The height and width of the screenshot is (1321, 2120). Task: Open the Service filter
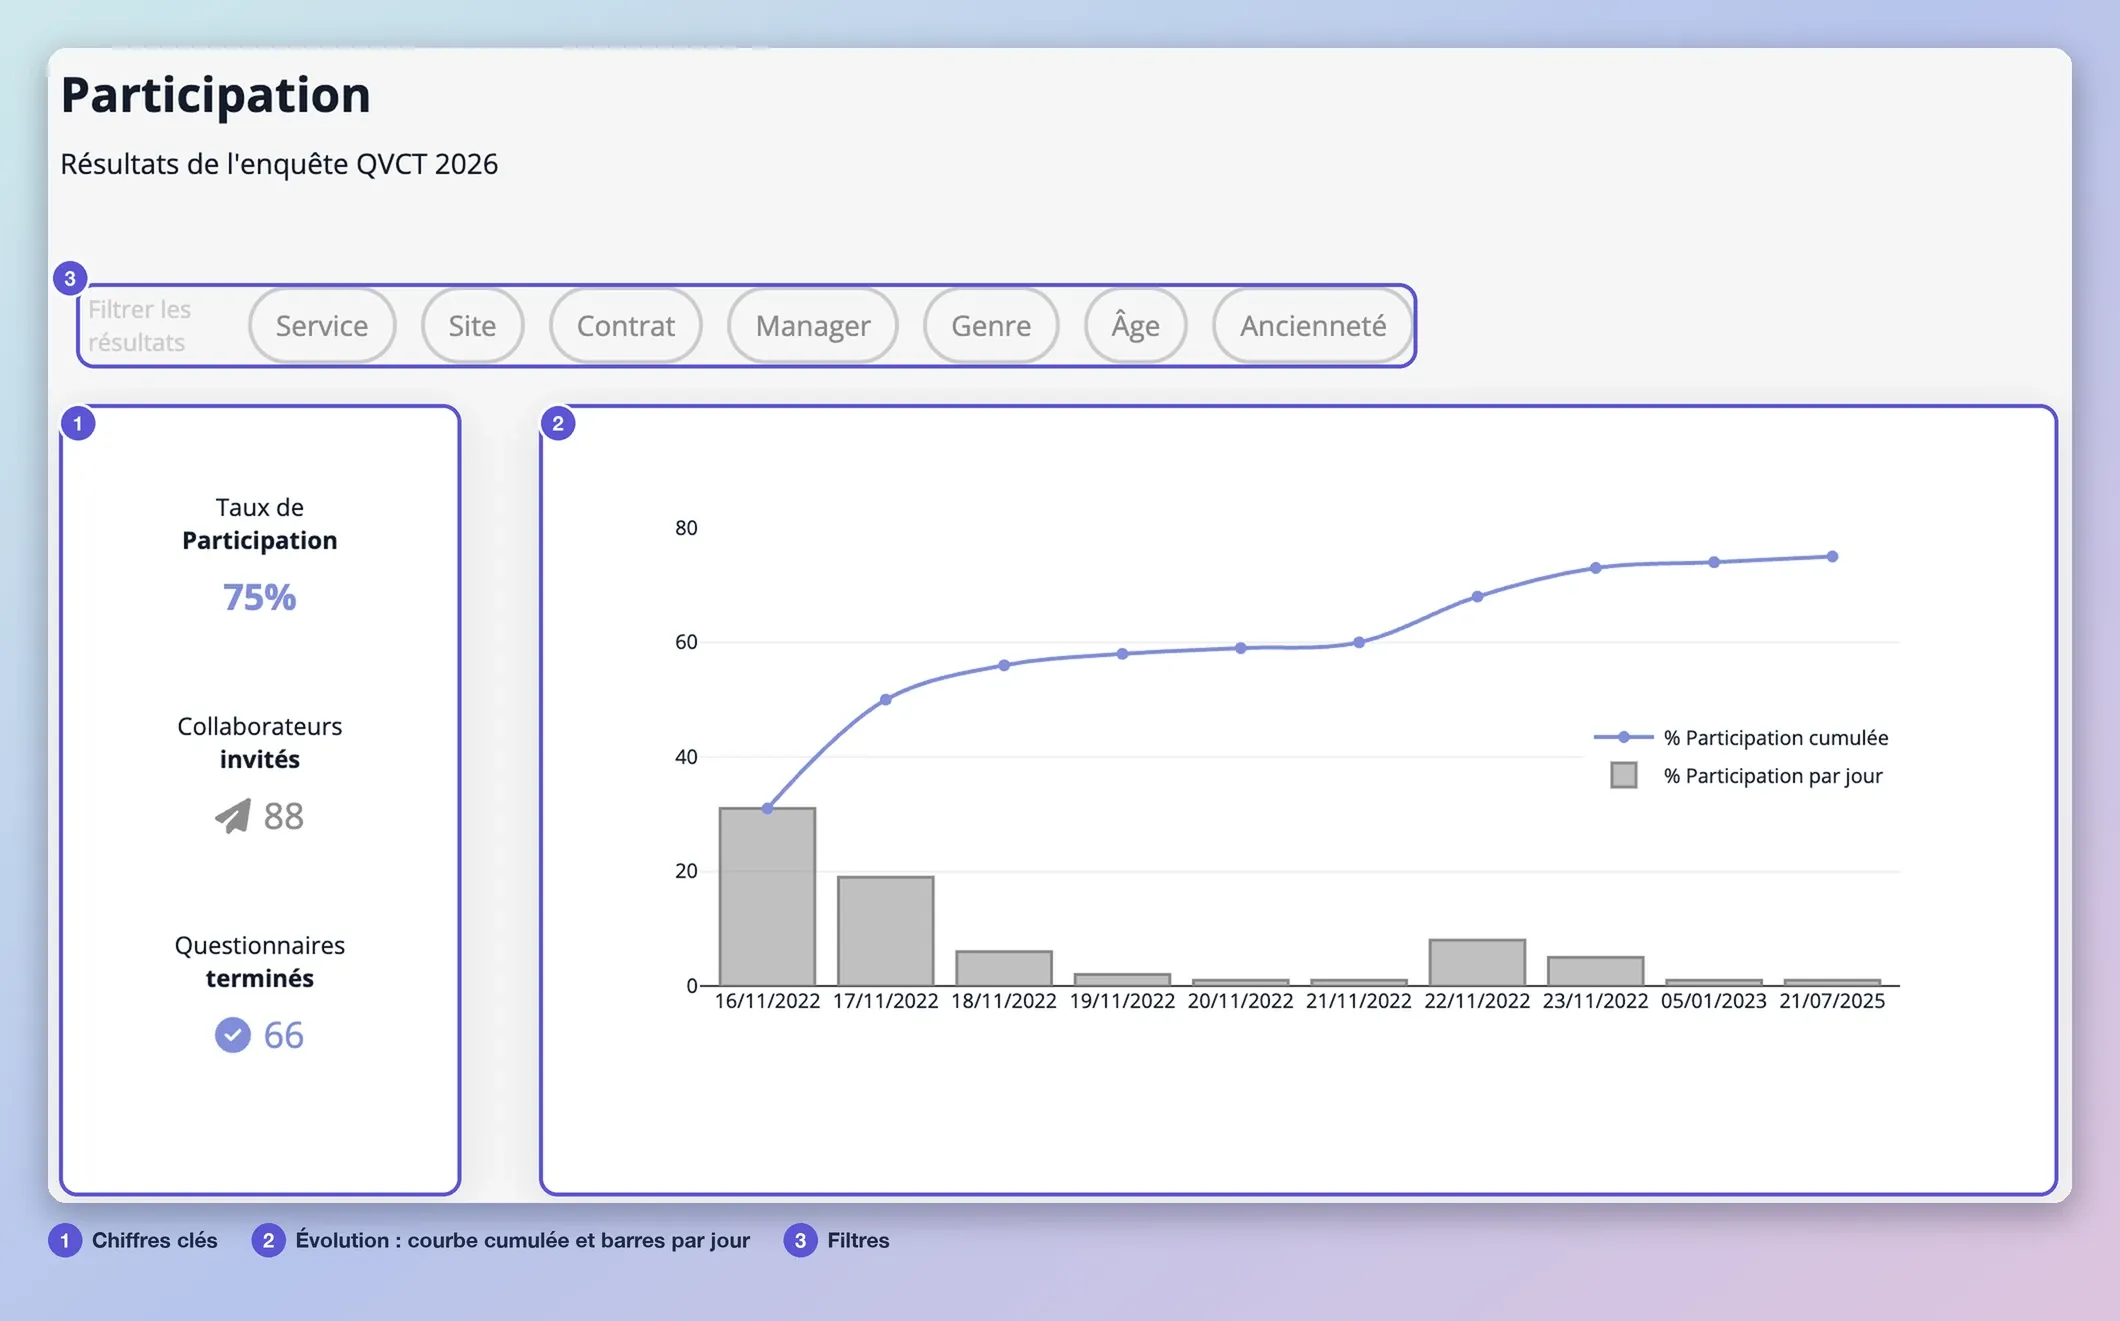(x=322, y=326)
